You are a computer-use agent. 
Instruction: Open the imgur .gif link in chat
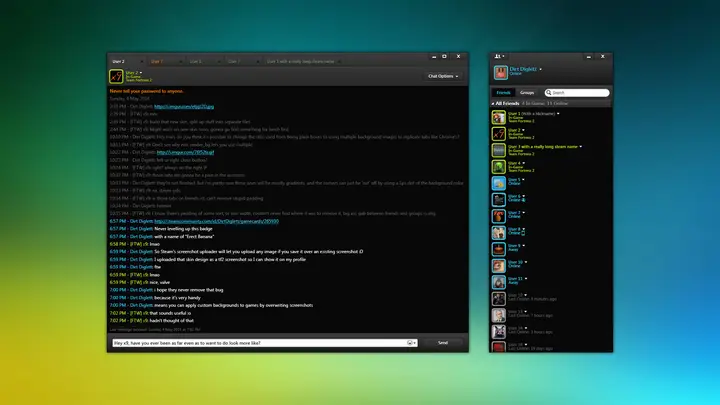[186, 152]
